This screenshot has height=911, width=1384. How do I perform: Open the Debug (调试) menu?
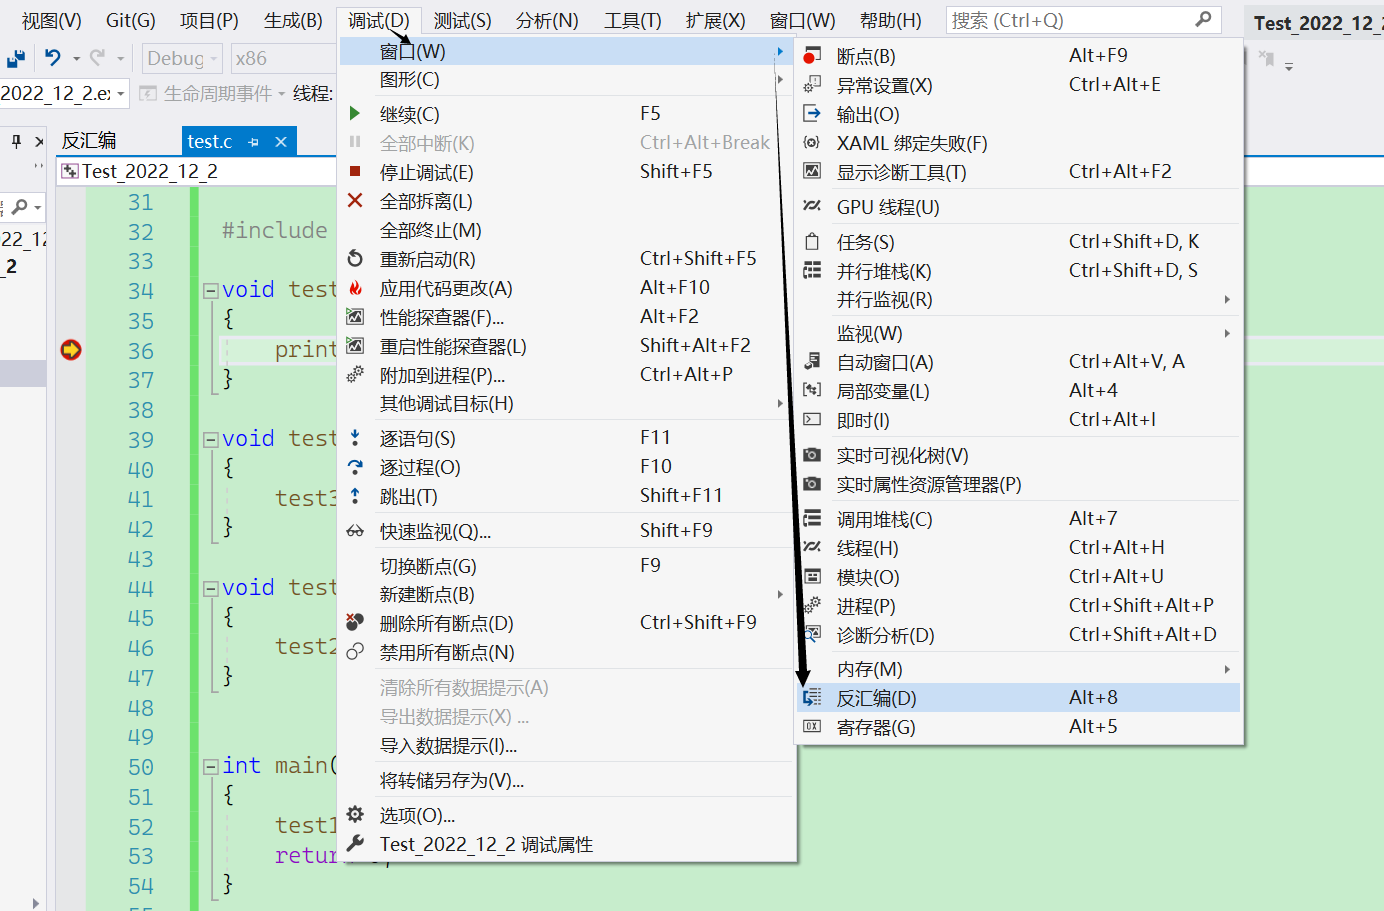379,20
